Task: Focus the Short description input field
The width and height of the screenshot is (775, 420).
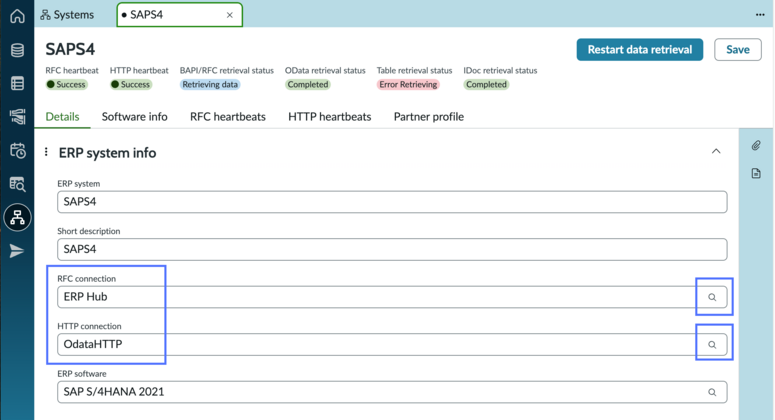Action: [x=392, y=249]
